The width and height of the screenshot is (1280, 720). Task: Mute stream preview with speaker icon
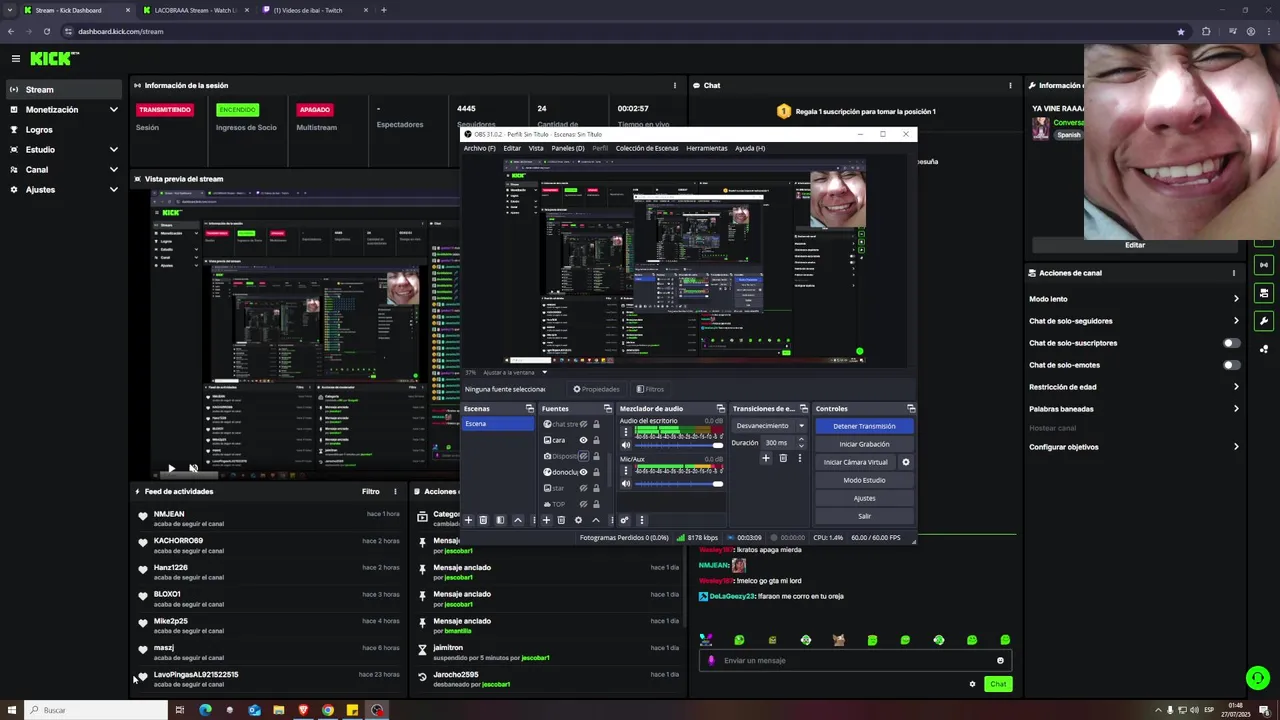coord(193,468)
